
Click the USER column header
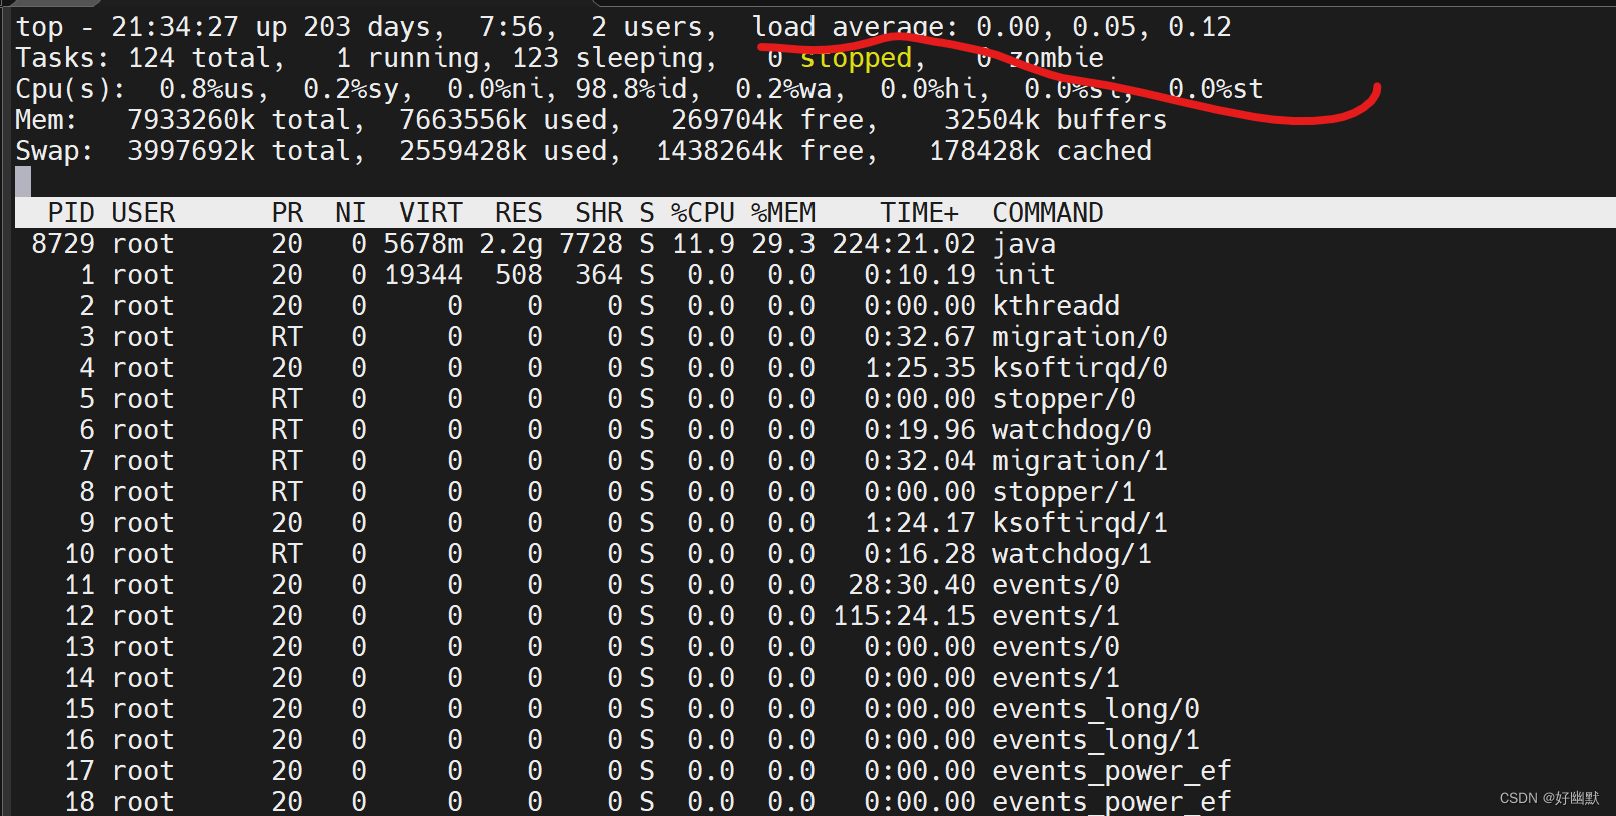[x=143, y=213]
